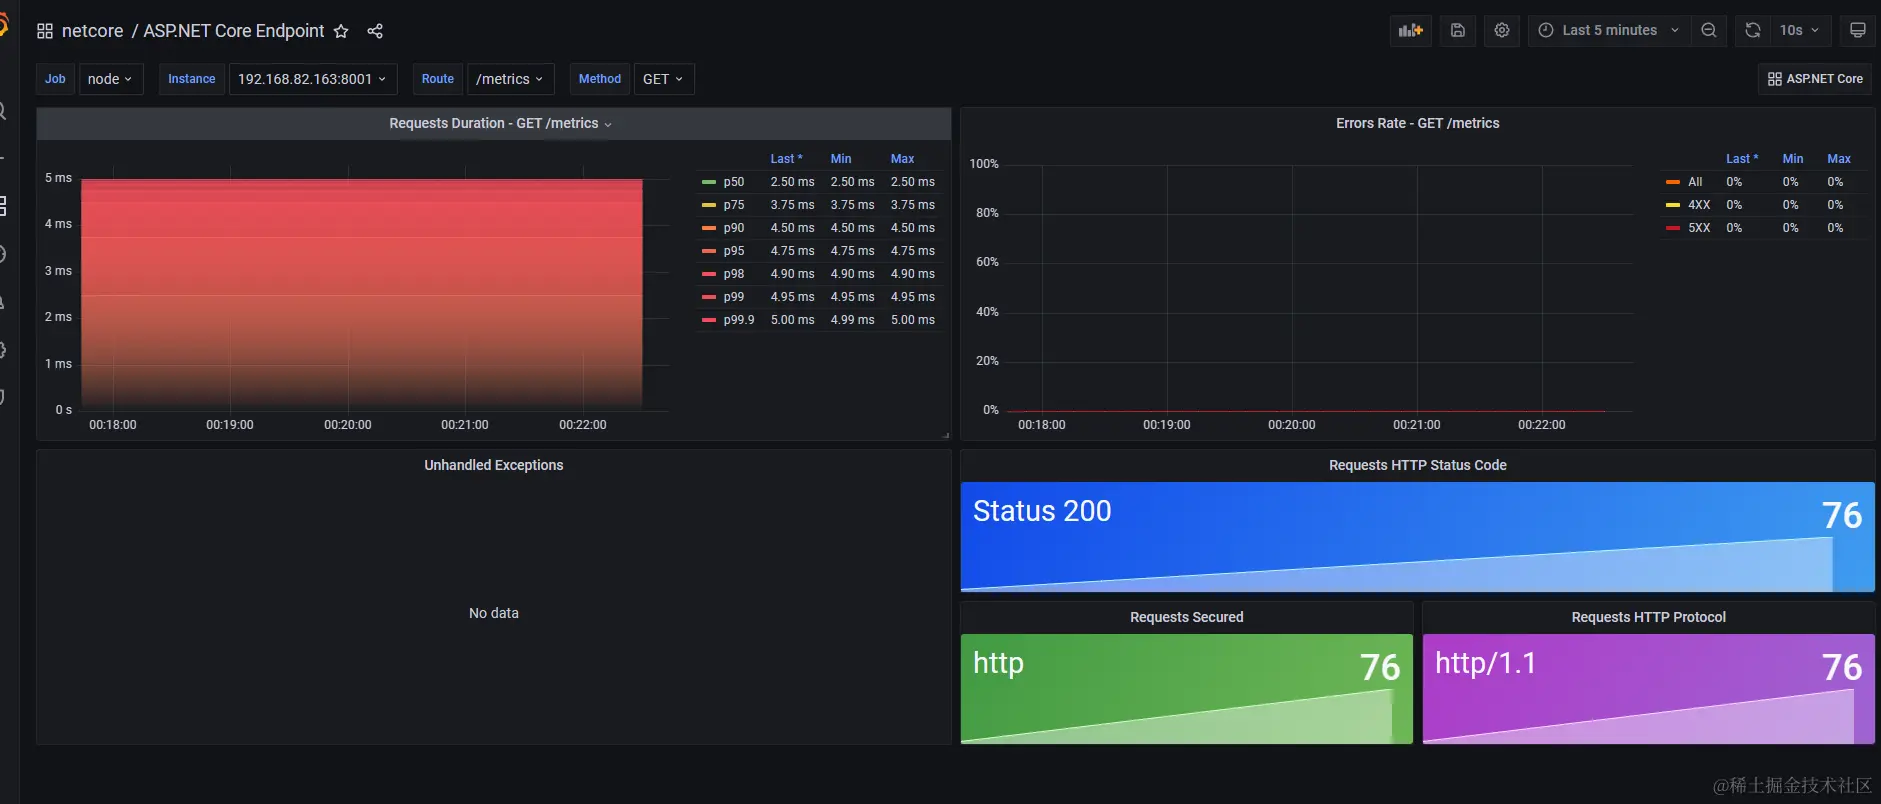
Task: Click the netcore folder breadcrumb
Action: coord(92,31)
